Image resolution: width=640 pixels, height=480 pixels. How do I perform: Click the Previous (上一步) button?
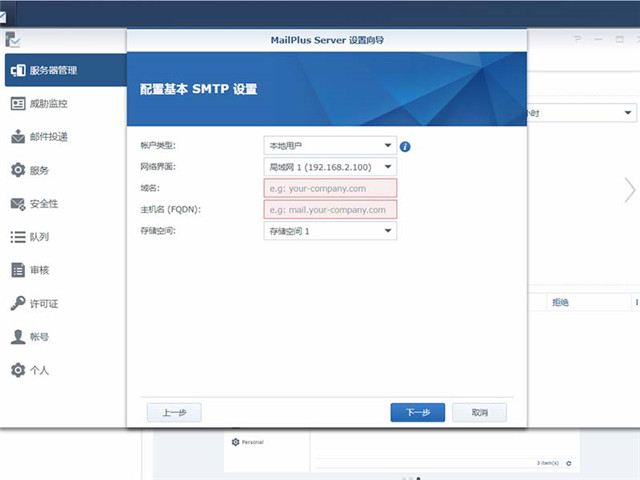pos(174,412)
